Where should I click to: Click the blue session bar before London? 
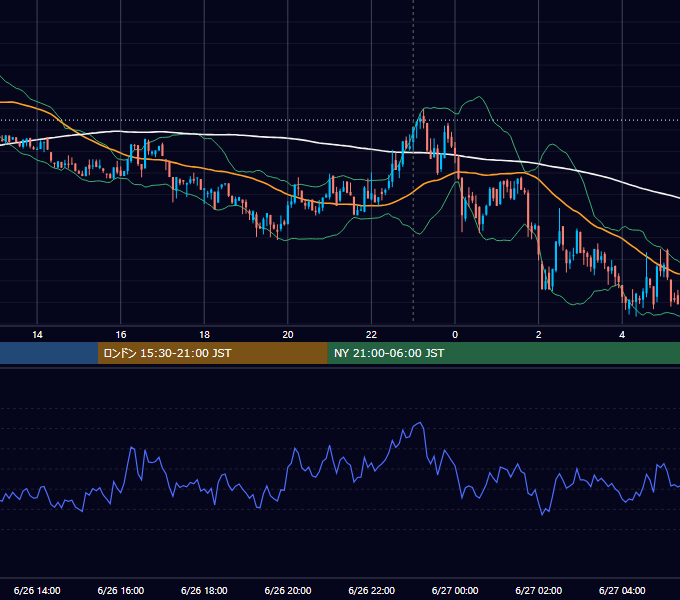(x=49, y=353)
